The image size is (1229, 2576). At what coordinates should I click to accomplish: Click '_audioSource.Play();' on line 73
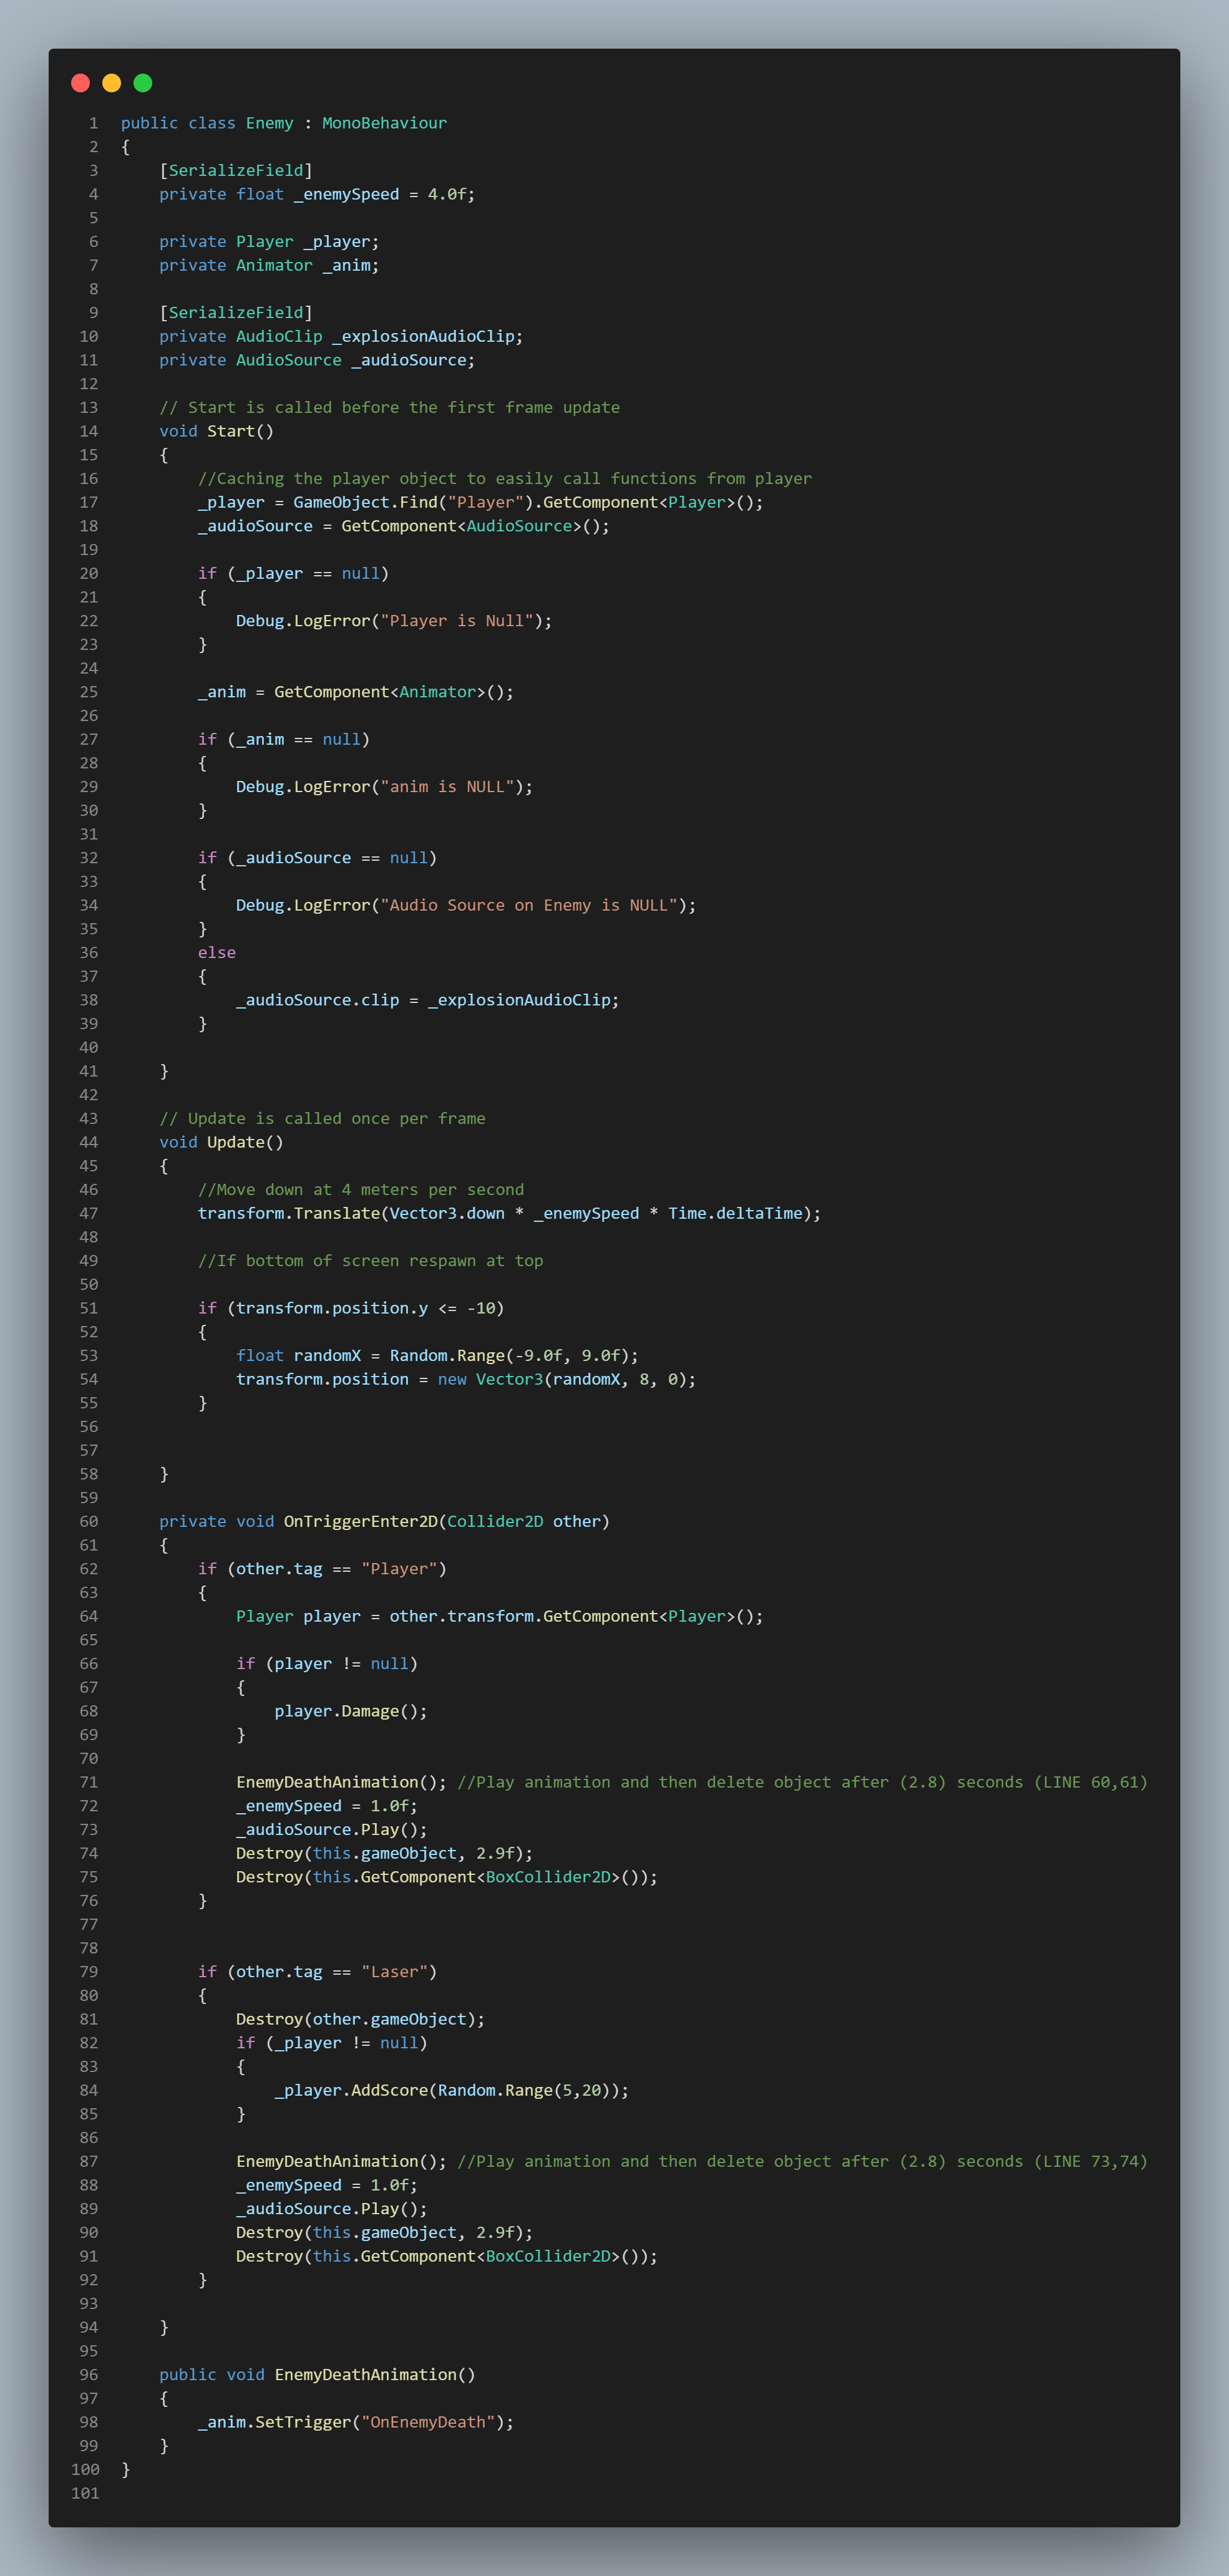point(332,1829)
